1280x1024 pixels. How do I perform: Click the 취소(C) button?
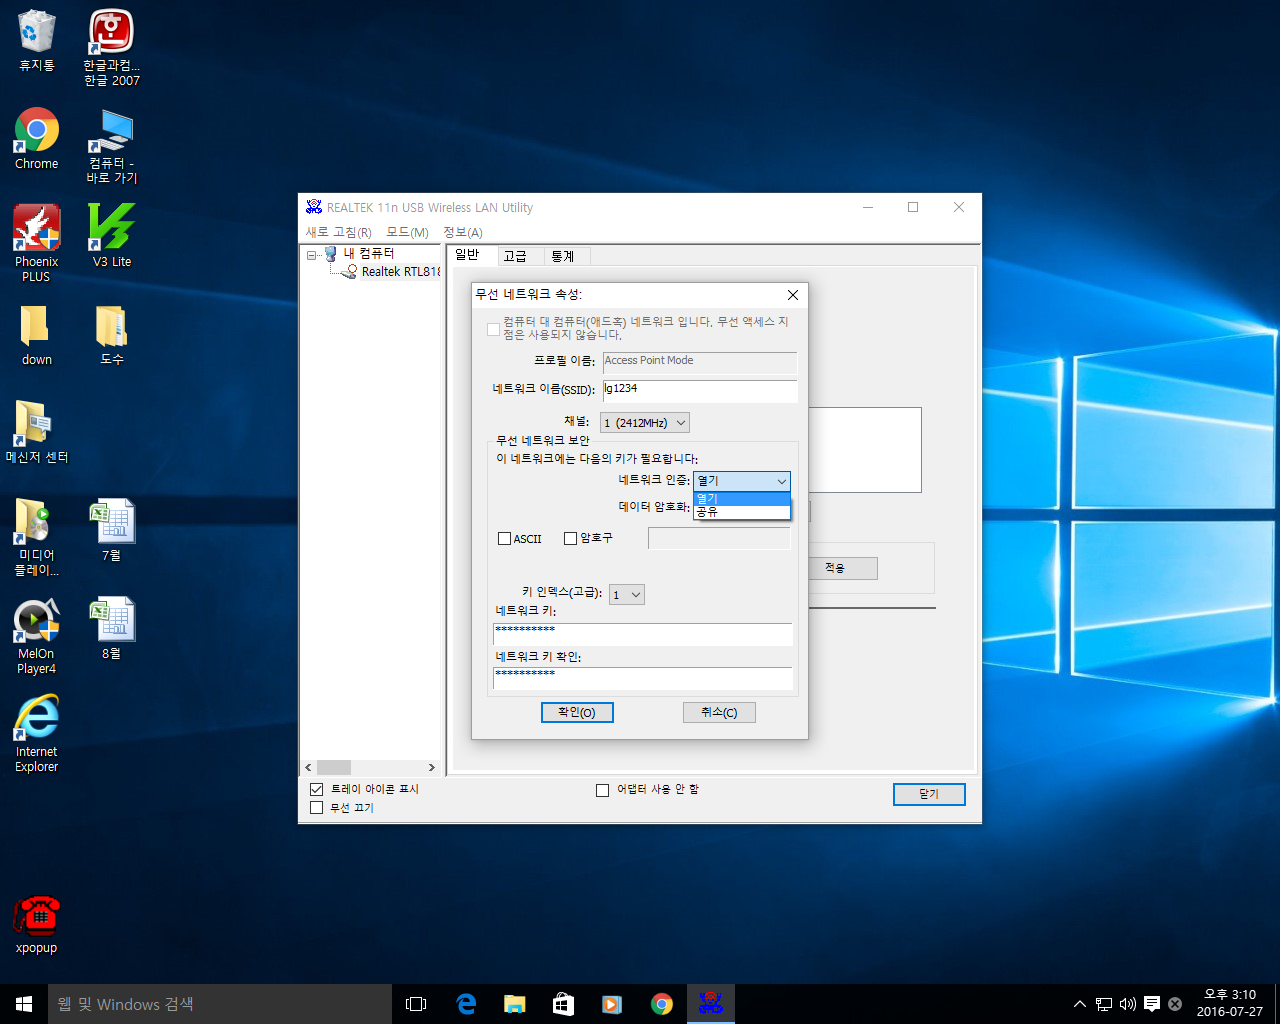(x=719, y=712)
